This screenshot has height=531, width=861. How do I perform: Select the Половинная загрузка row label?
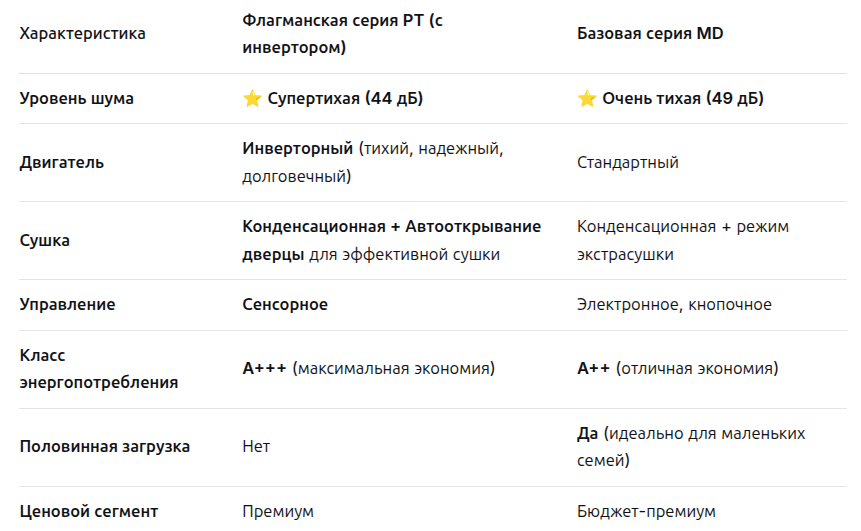click(105, 447)
